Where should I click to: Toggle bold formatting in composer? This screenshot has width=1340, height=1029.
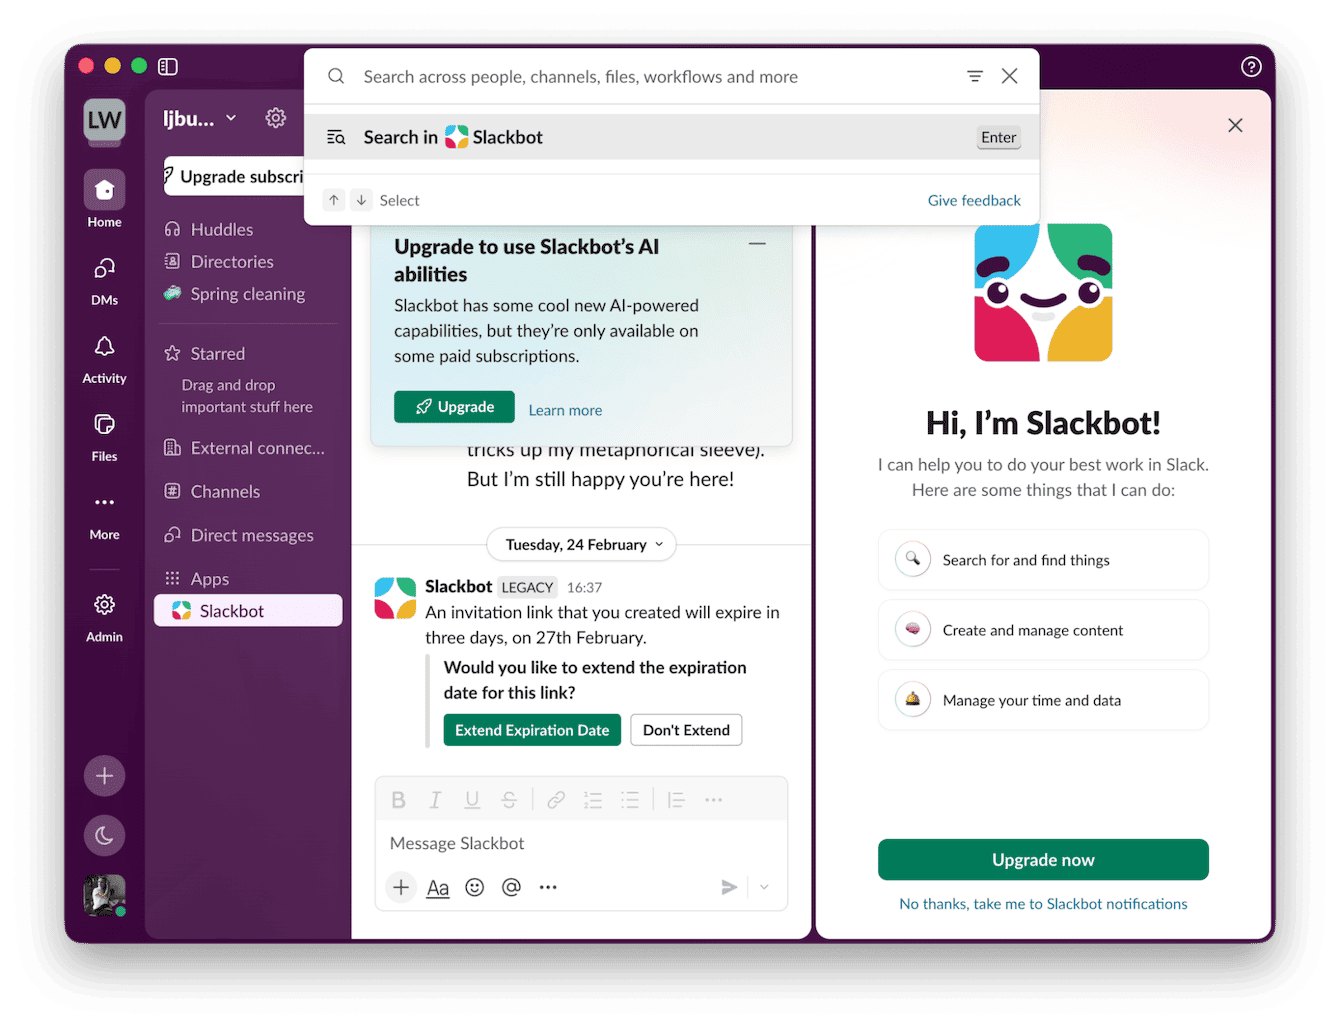pyautogui.click(x=398, y=800)
